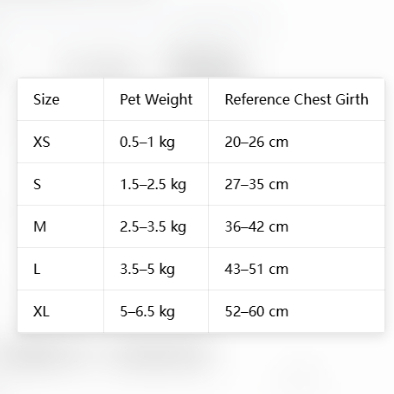
Task: Click the 2.5–3.5 kg weight cell
Action: (156, 226)
